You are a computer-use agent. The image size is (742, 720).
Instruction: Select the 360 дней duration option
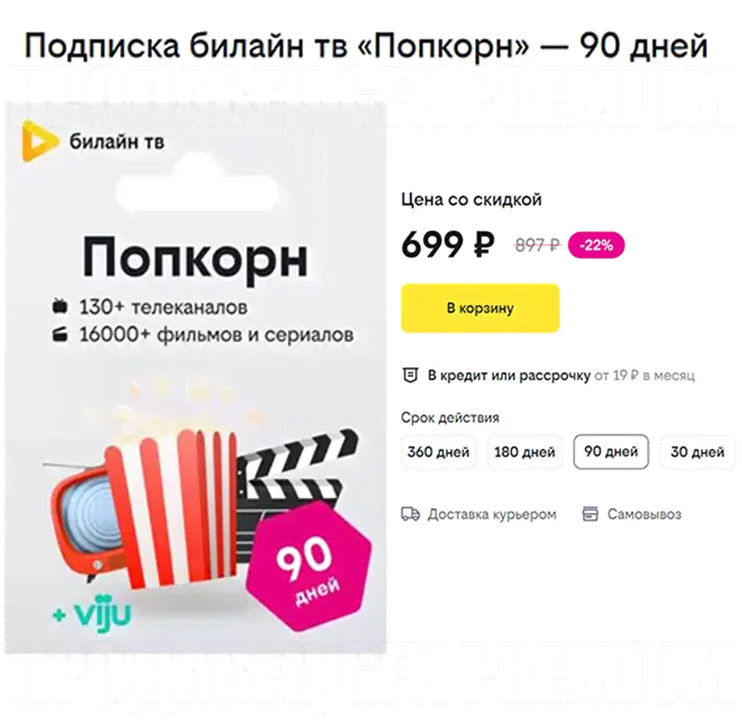[438, 452]
